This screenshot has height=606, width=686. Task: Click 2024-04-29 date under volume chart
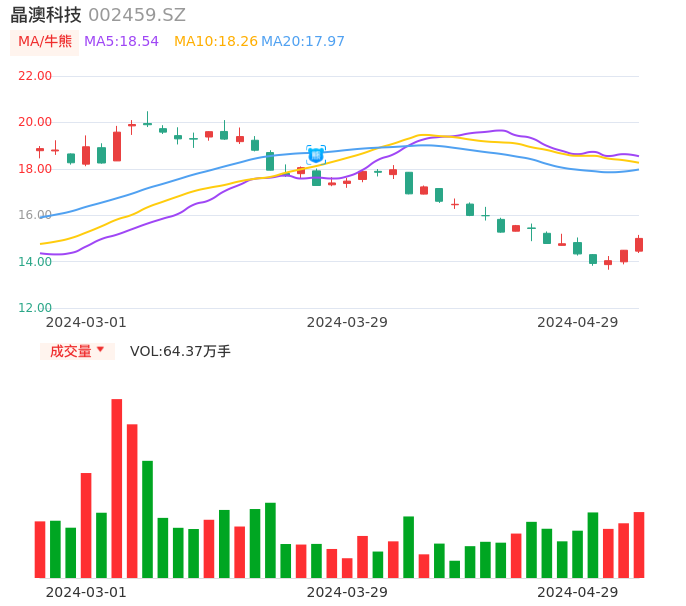coord(578,592)
